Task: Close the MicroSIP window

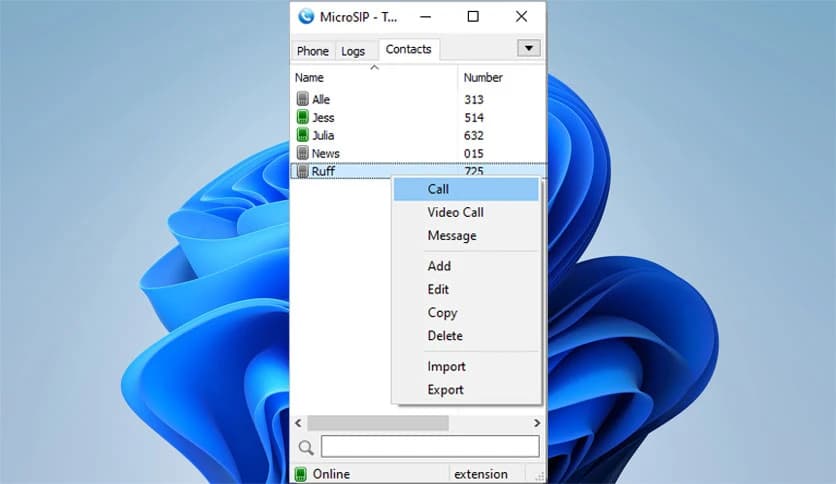Action: [x=521, y=17]
